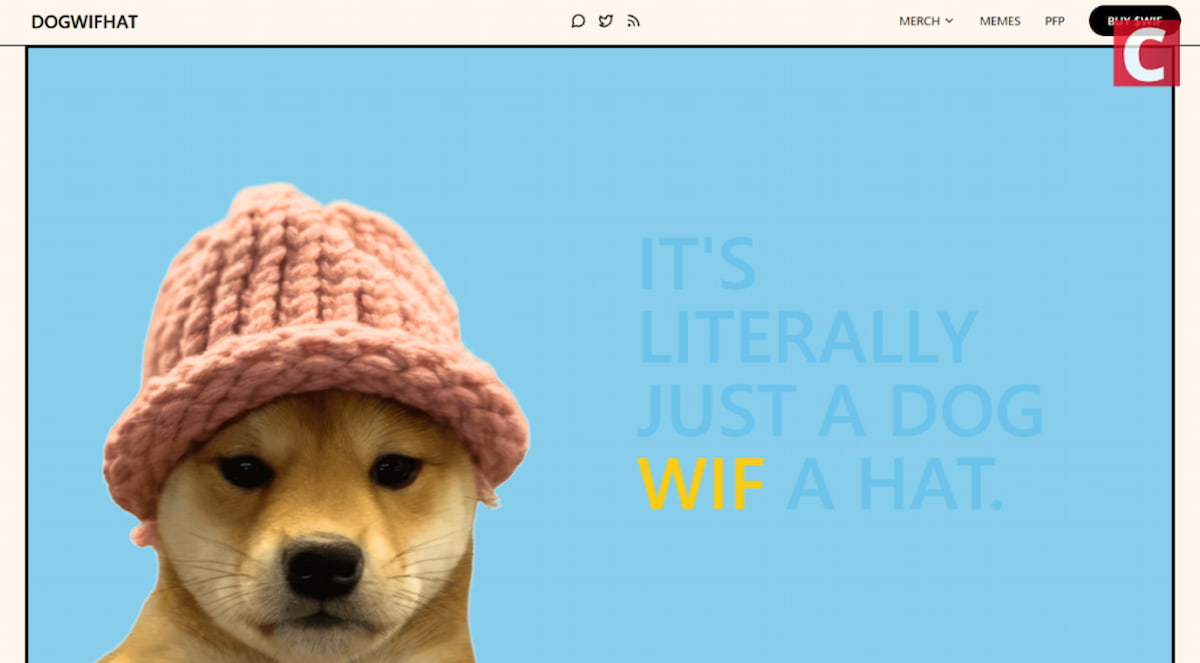Click the A HAT. headline words
This screenshot has width=1200, height=663.
point(895,484)
